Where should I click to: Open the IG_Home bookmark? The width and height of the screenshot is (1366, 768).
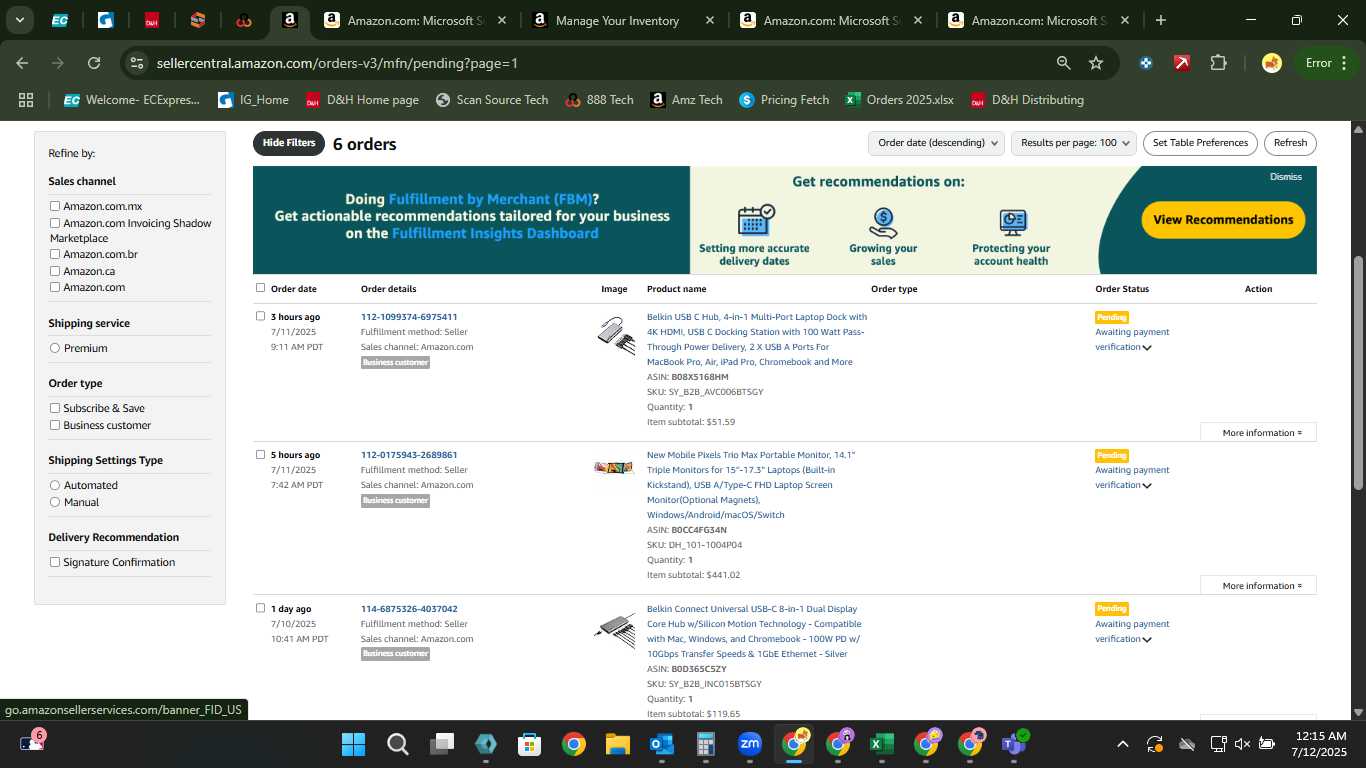(x=253, y=100)
